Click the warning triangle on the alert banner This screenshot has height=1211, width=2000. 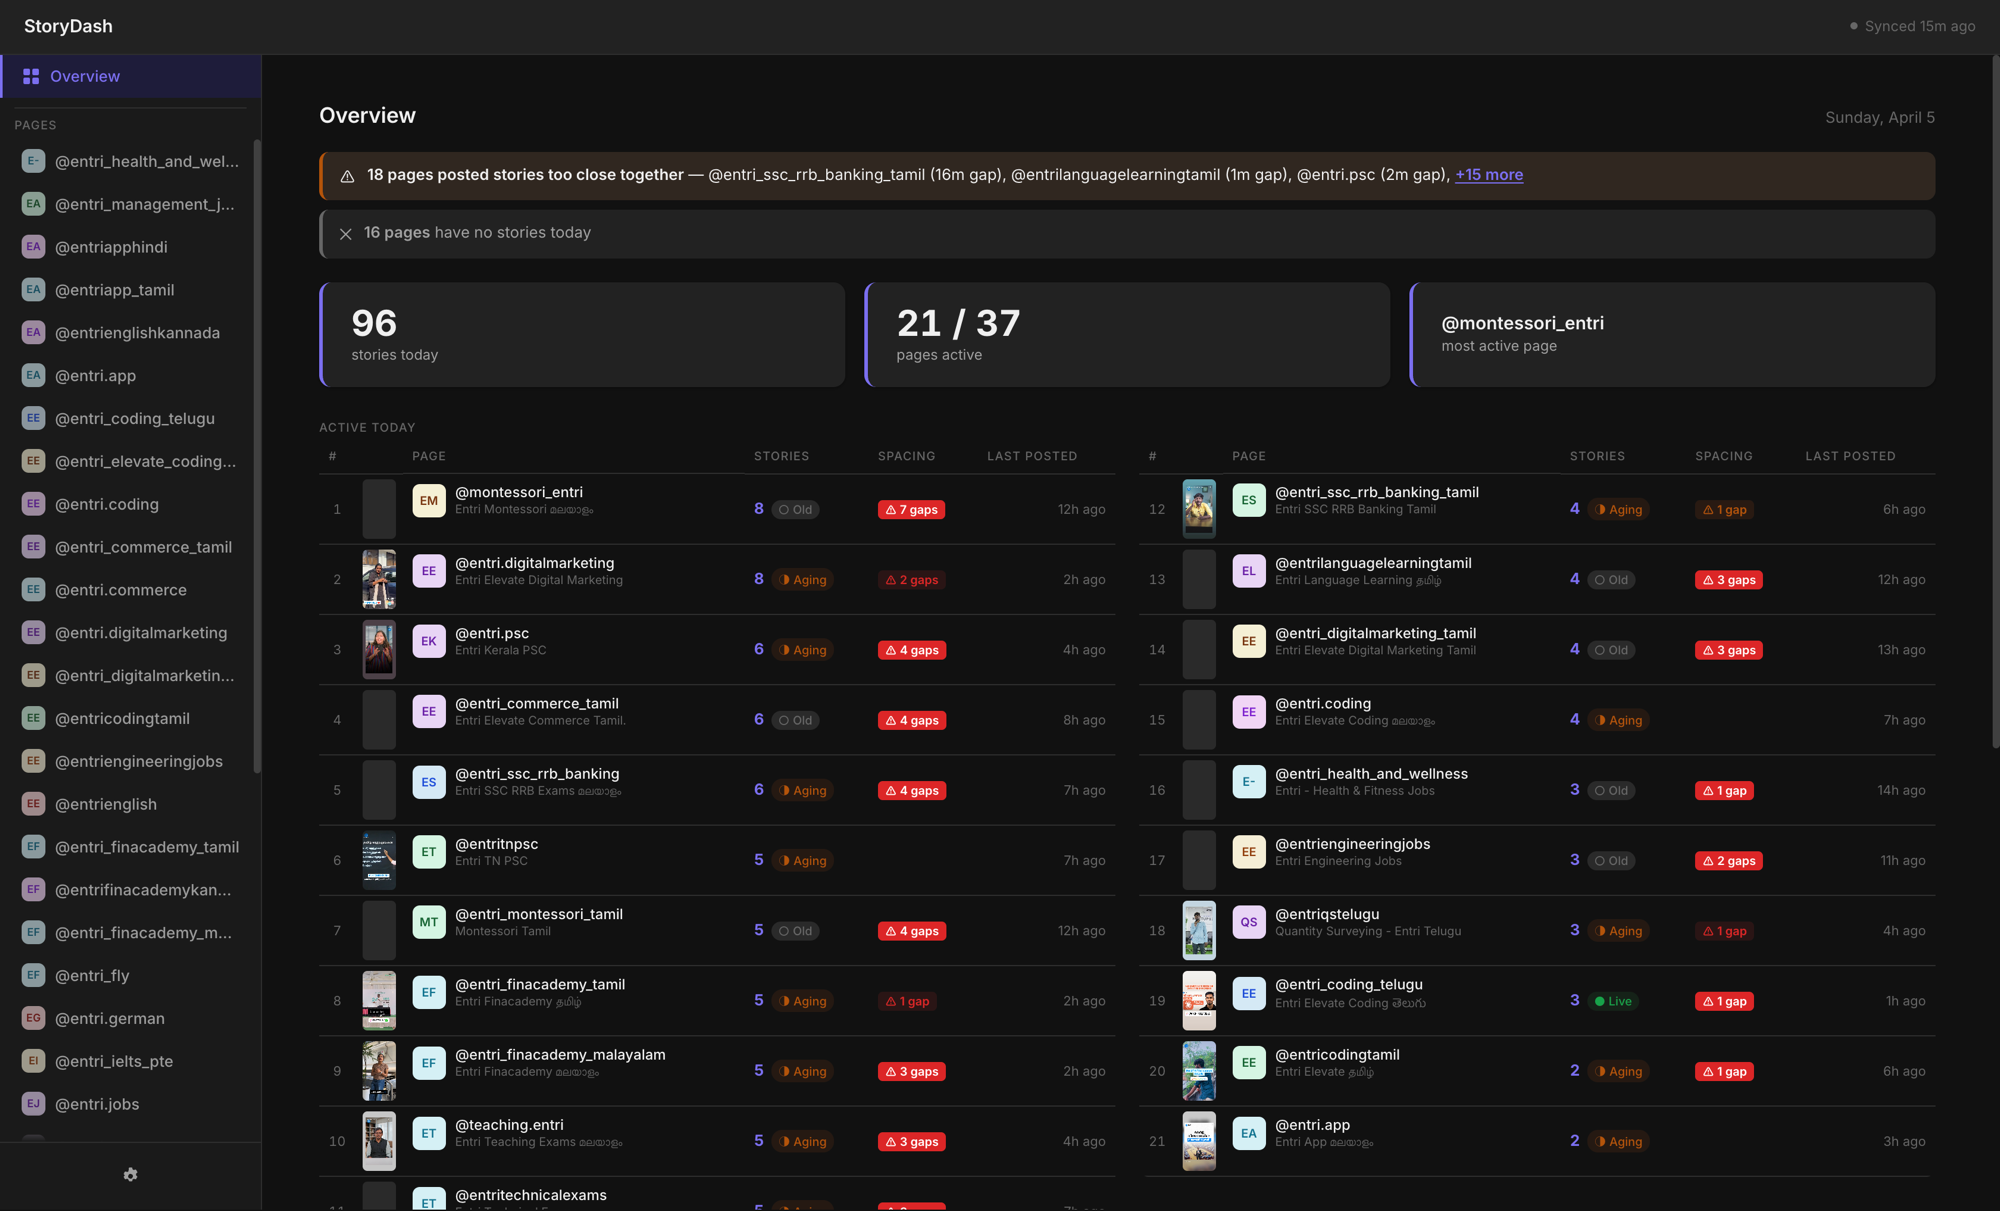[x=347, y=175]
